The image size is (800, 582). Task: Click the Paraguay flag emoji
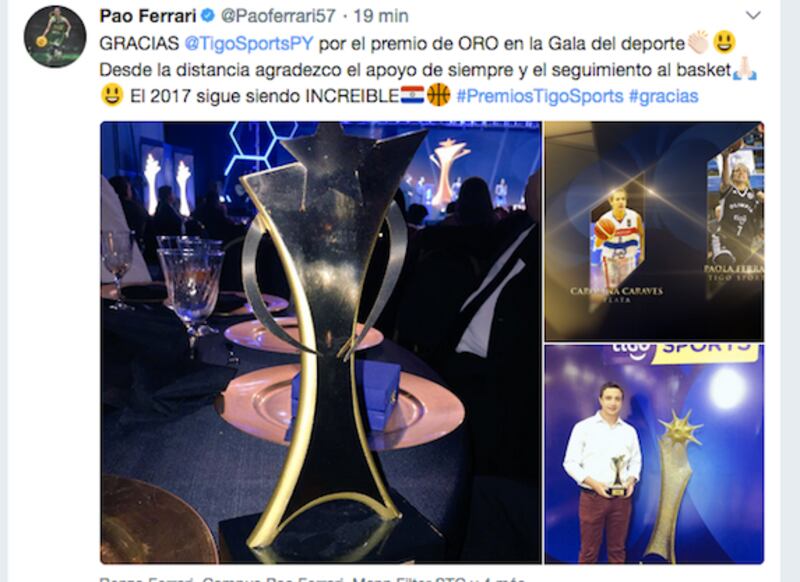(x=412, y=95)
